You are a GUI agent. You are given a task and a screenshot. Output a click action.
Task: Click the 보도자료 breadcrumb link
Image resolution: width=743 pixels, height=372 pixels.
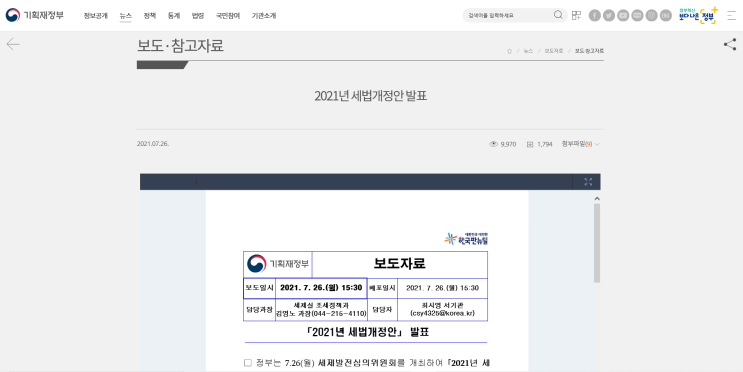(553, 51)
